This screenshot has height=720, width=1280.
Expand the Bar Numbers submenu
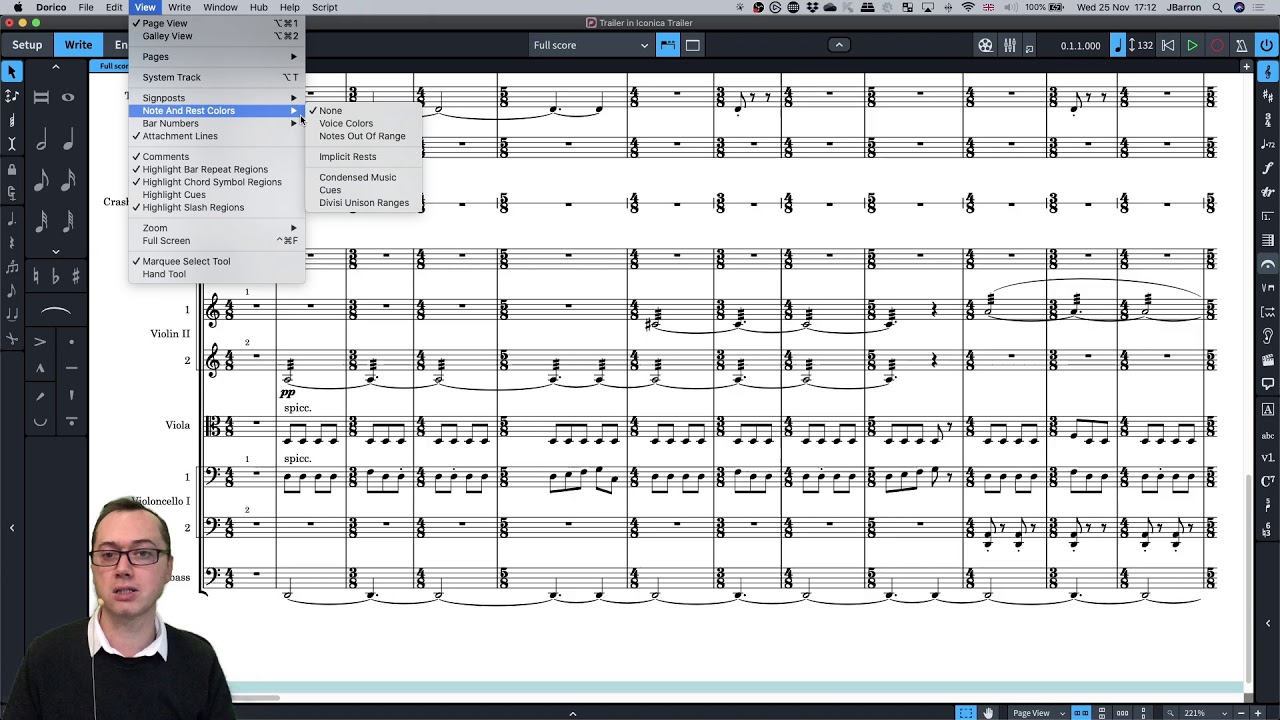click(x=216, y=124)
